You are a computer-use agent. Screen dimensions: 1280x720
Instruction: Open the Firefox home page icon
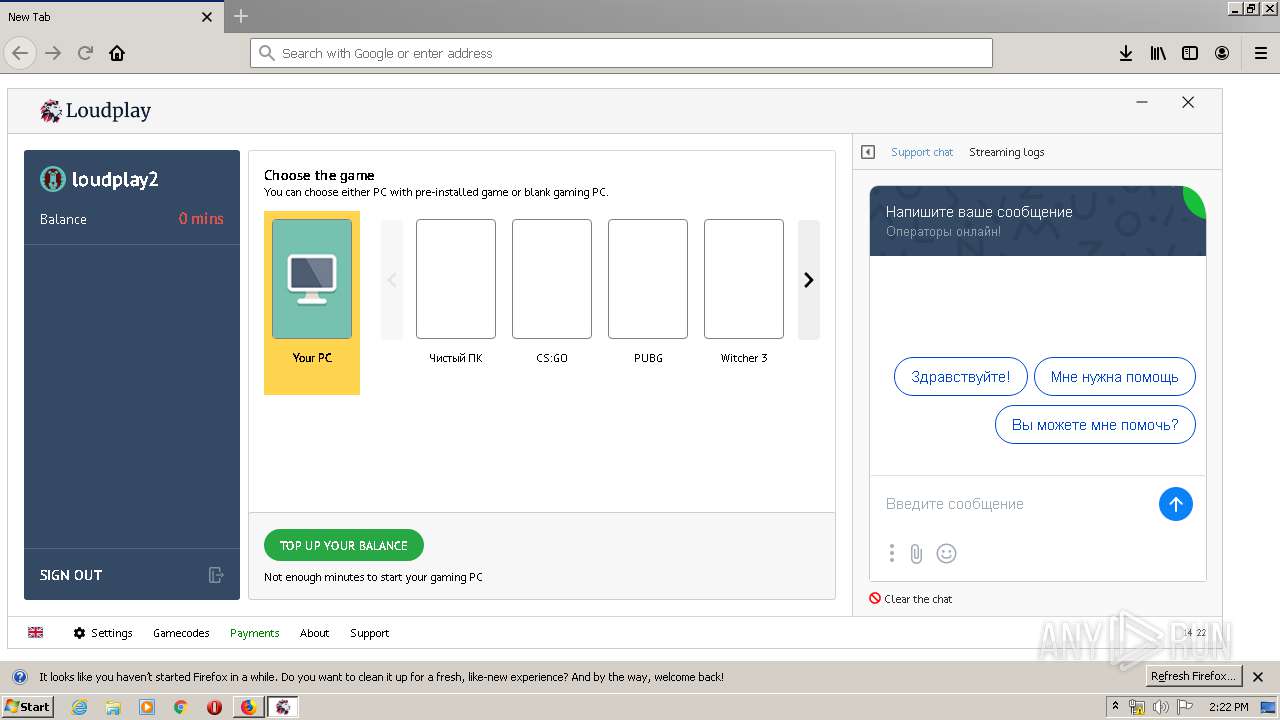pyautogui.click(x=117, y=53)
